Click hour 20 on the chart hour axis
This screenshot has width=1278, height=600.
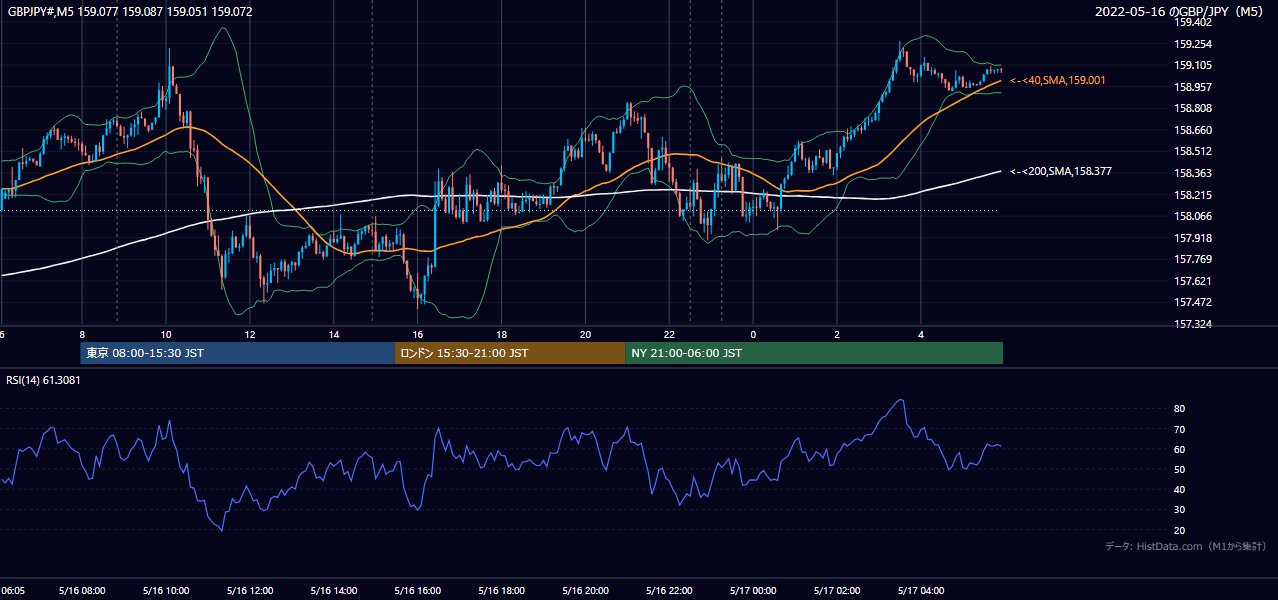pyautogui.click(x=586, y=335)
